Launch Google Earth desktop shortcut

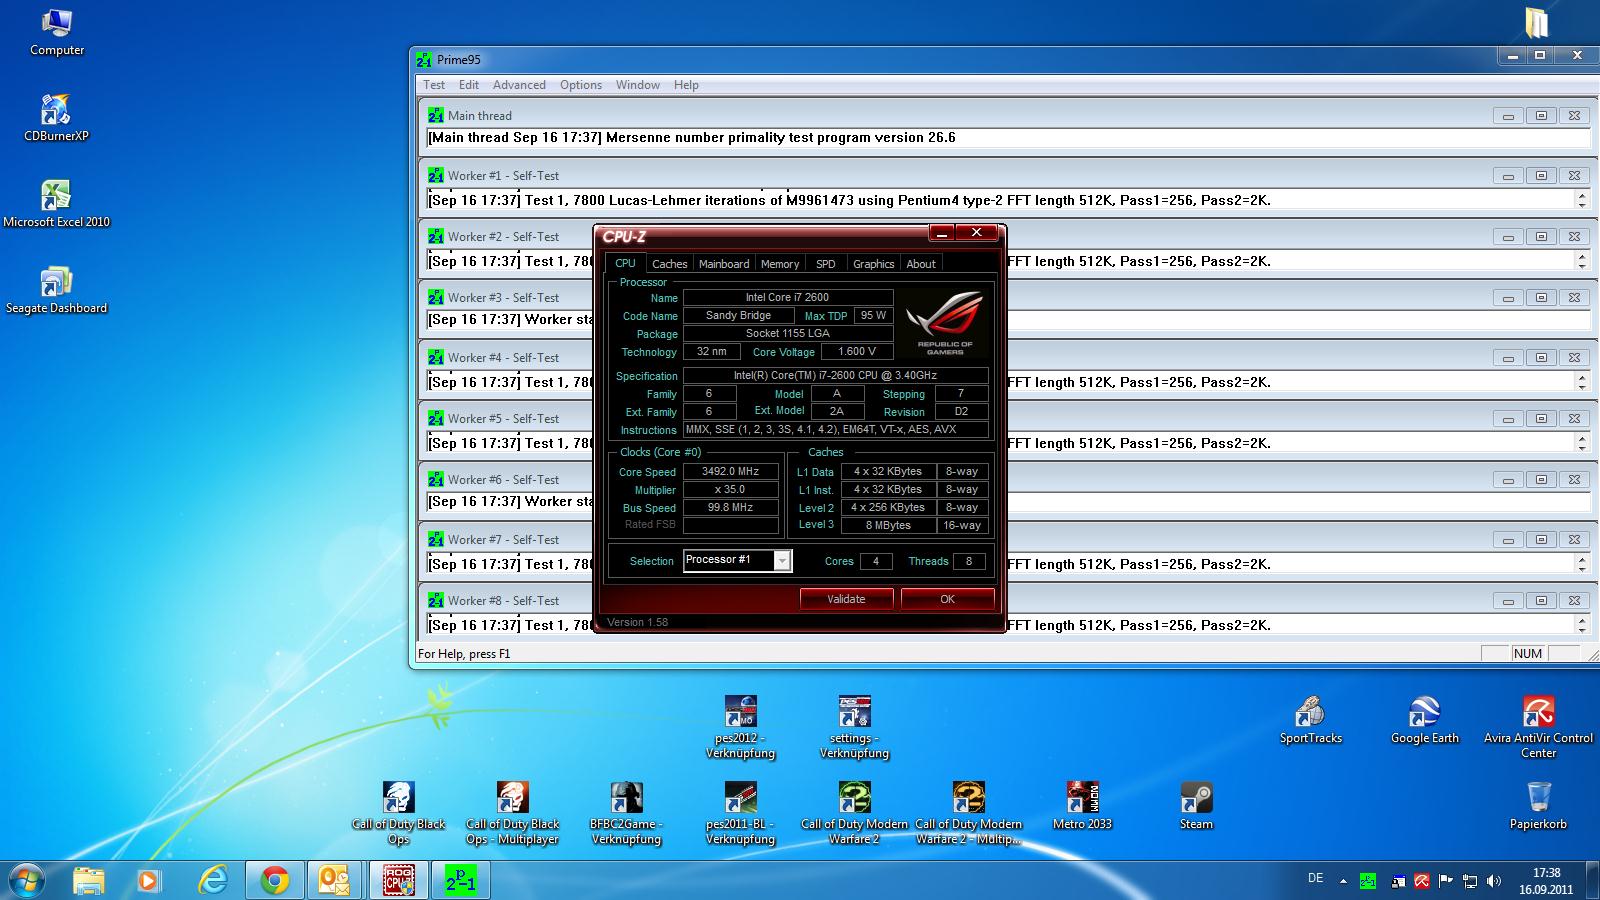point(1424,714)
